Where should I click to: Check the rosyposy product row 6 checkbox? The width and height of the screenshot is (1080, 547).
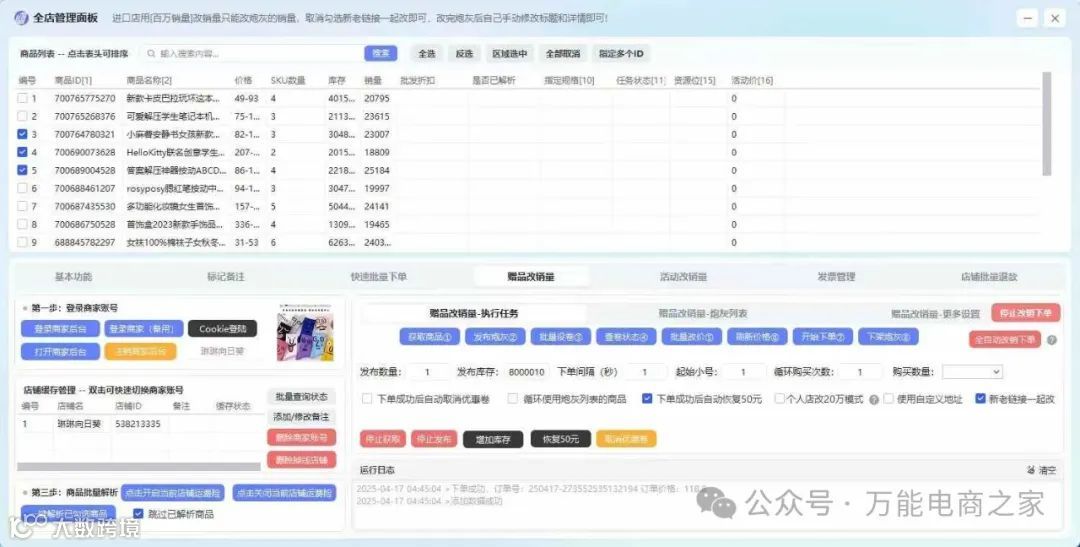point(23,188)
